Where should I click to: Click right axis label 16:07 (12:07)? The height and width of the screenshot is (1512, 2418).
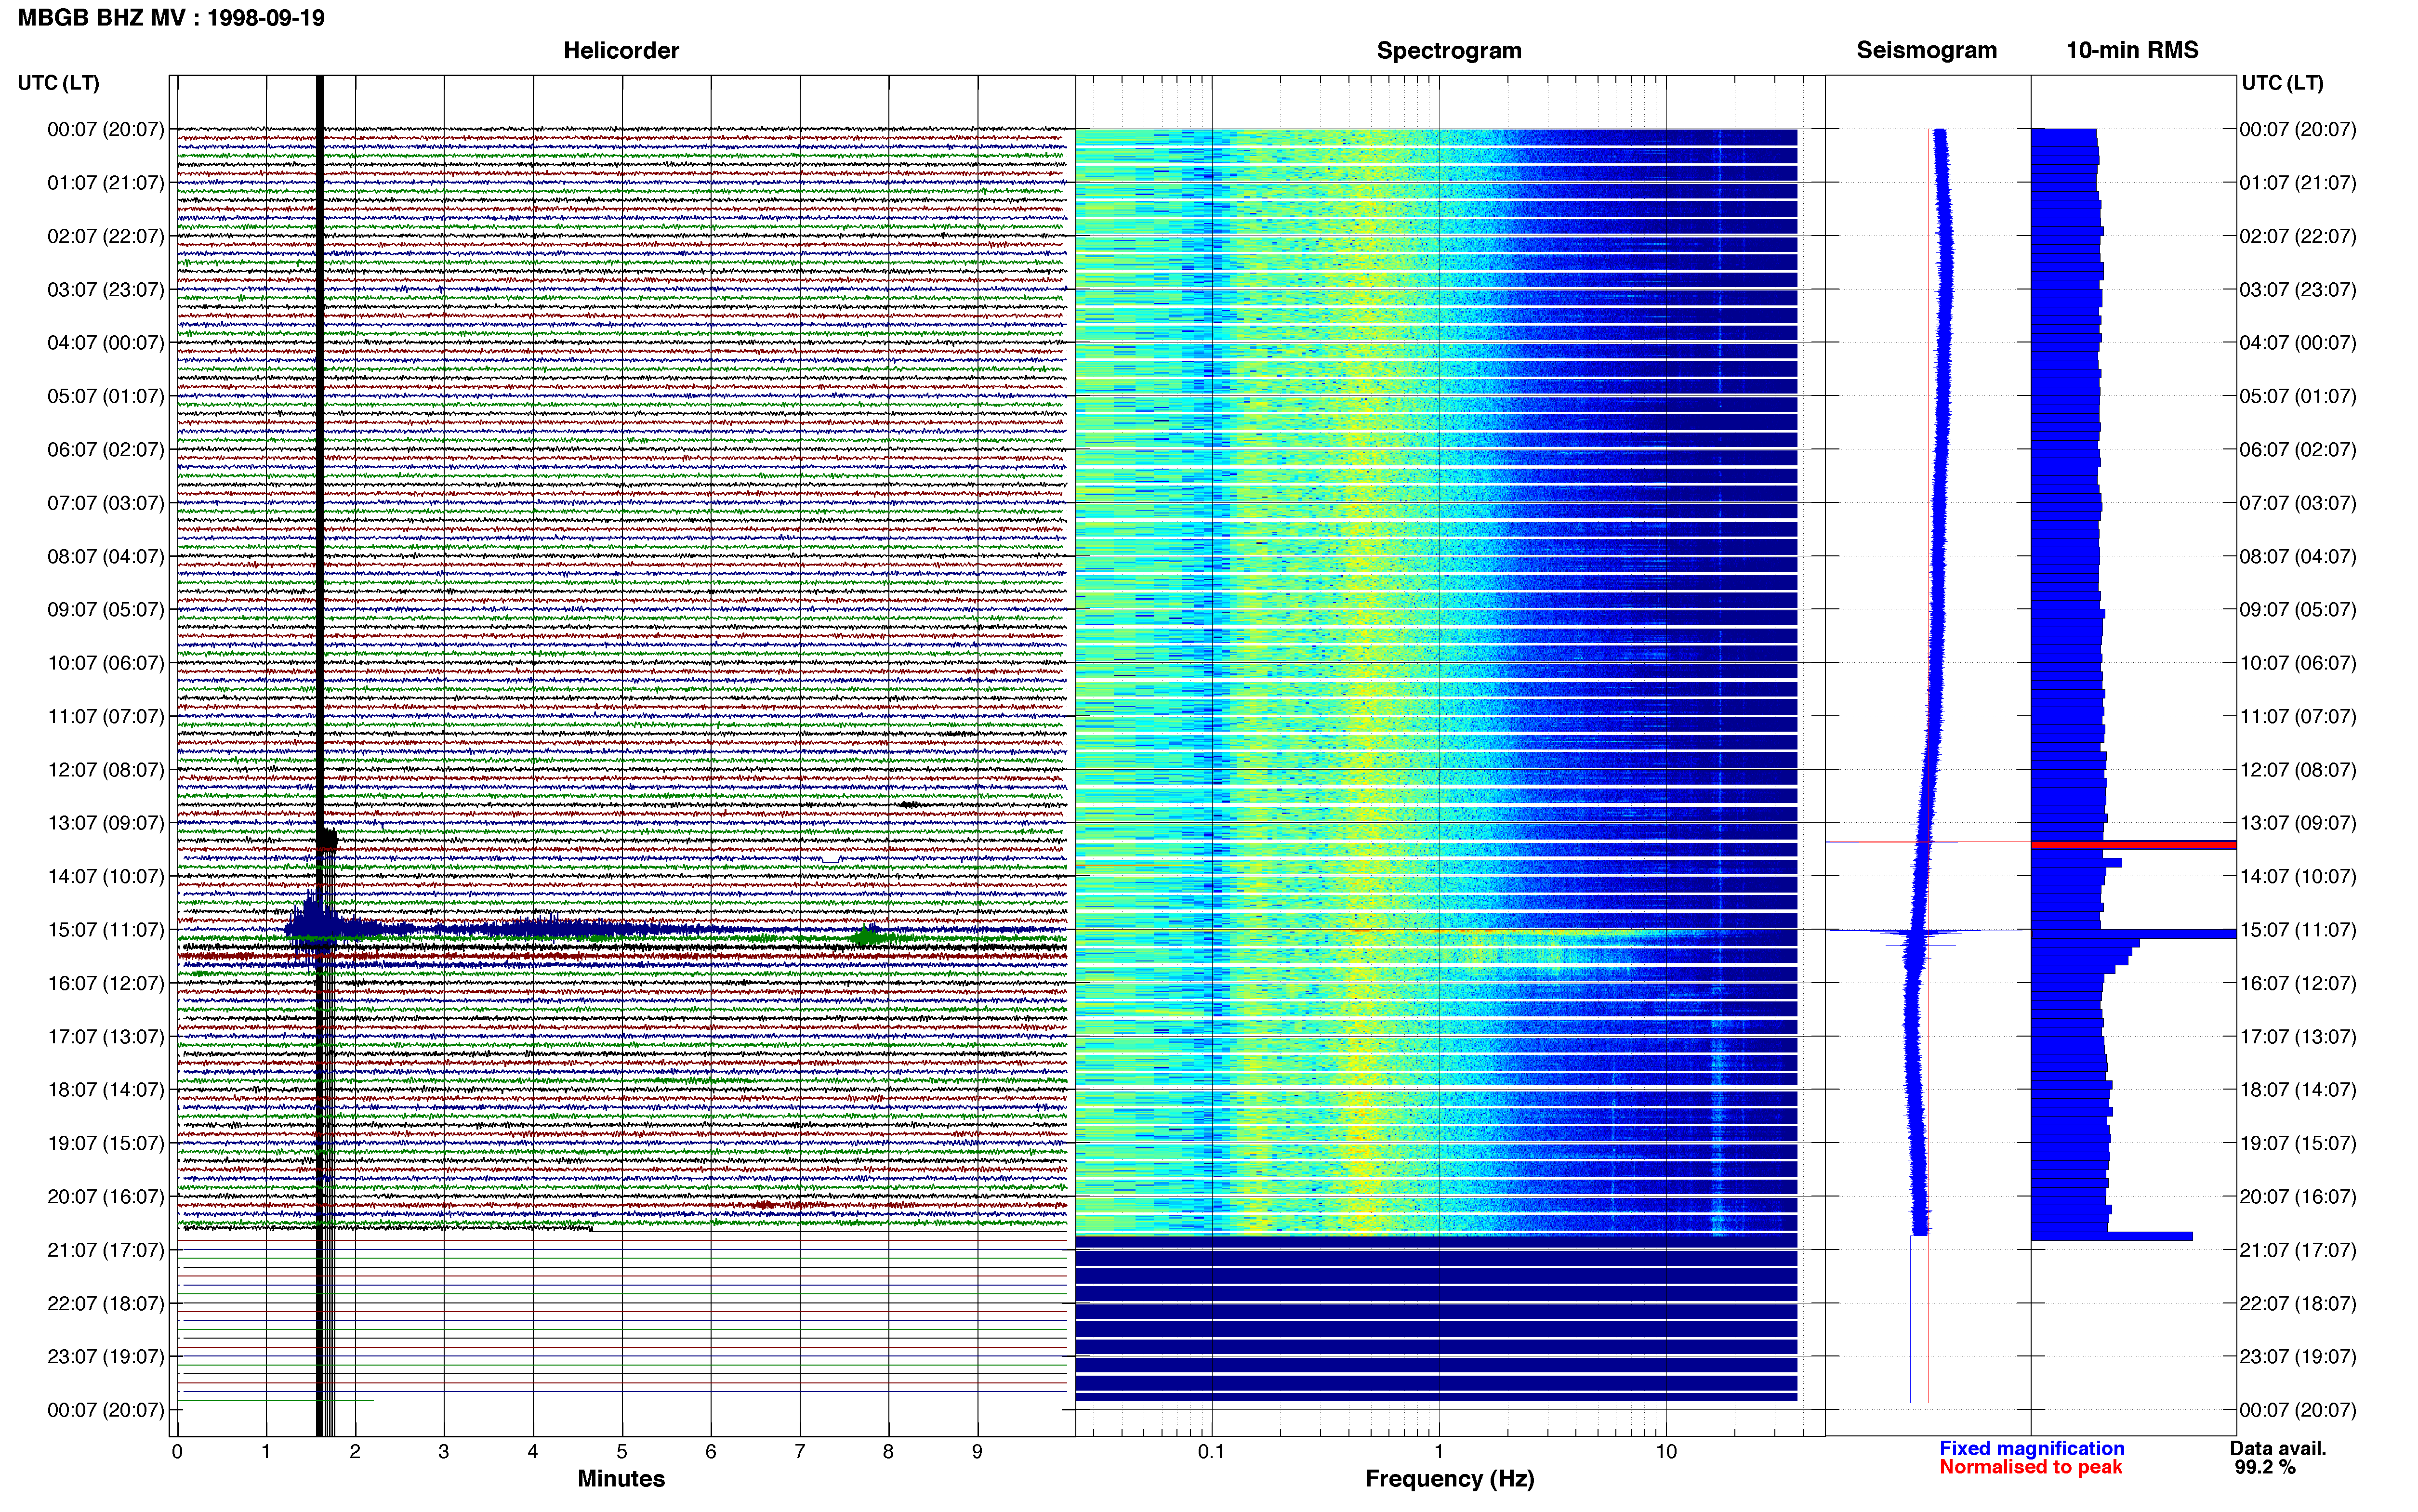click(x=2298, y=983)
